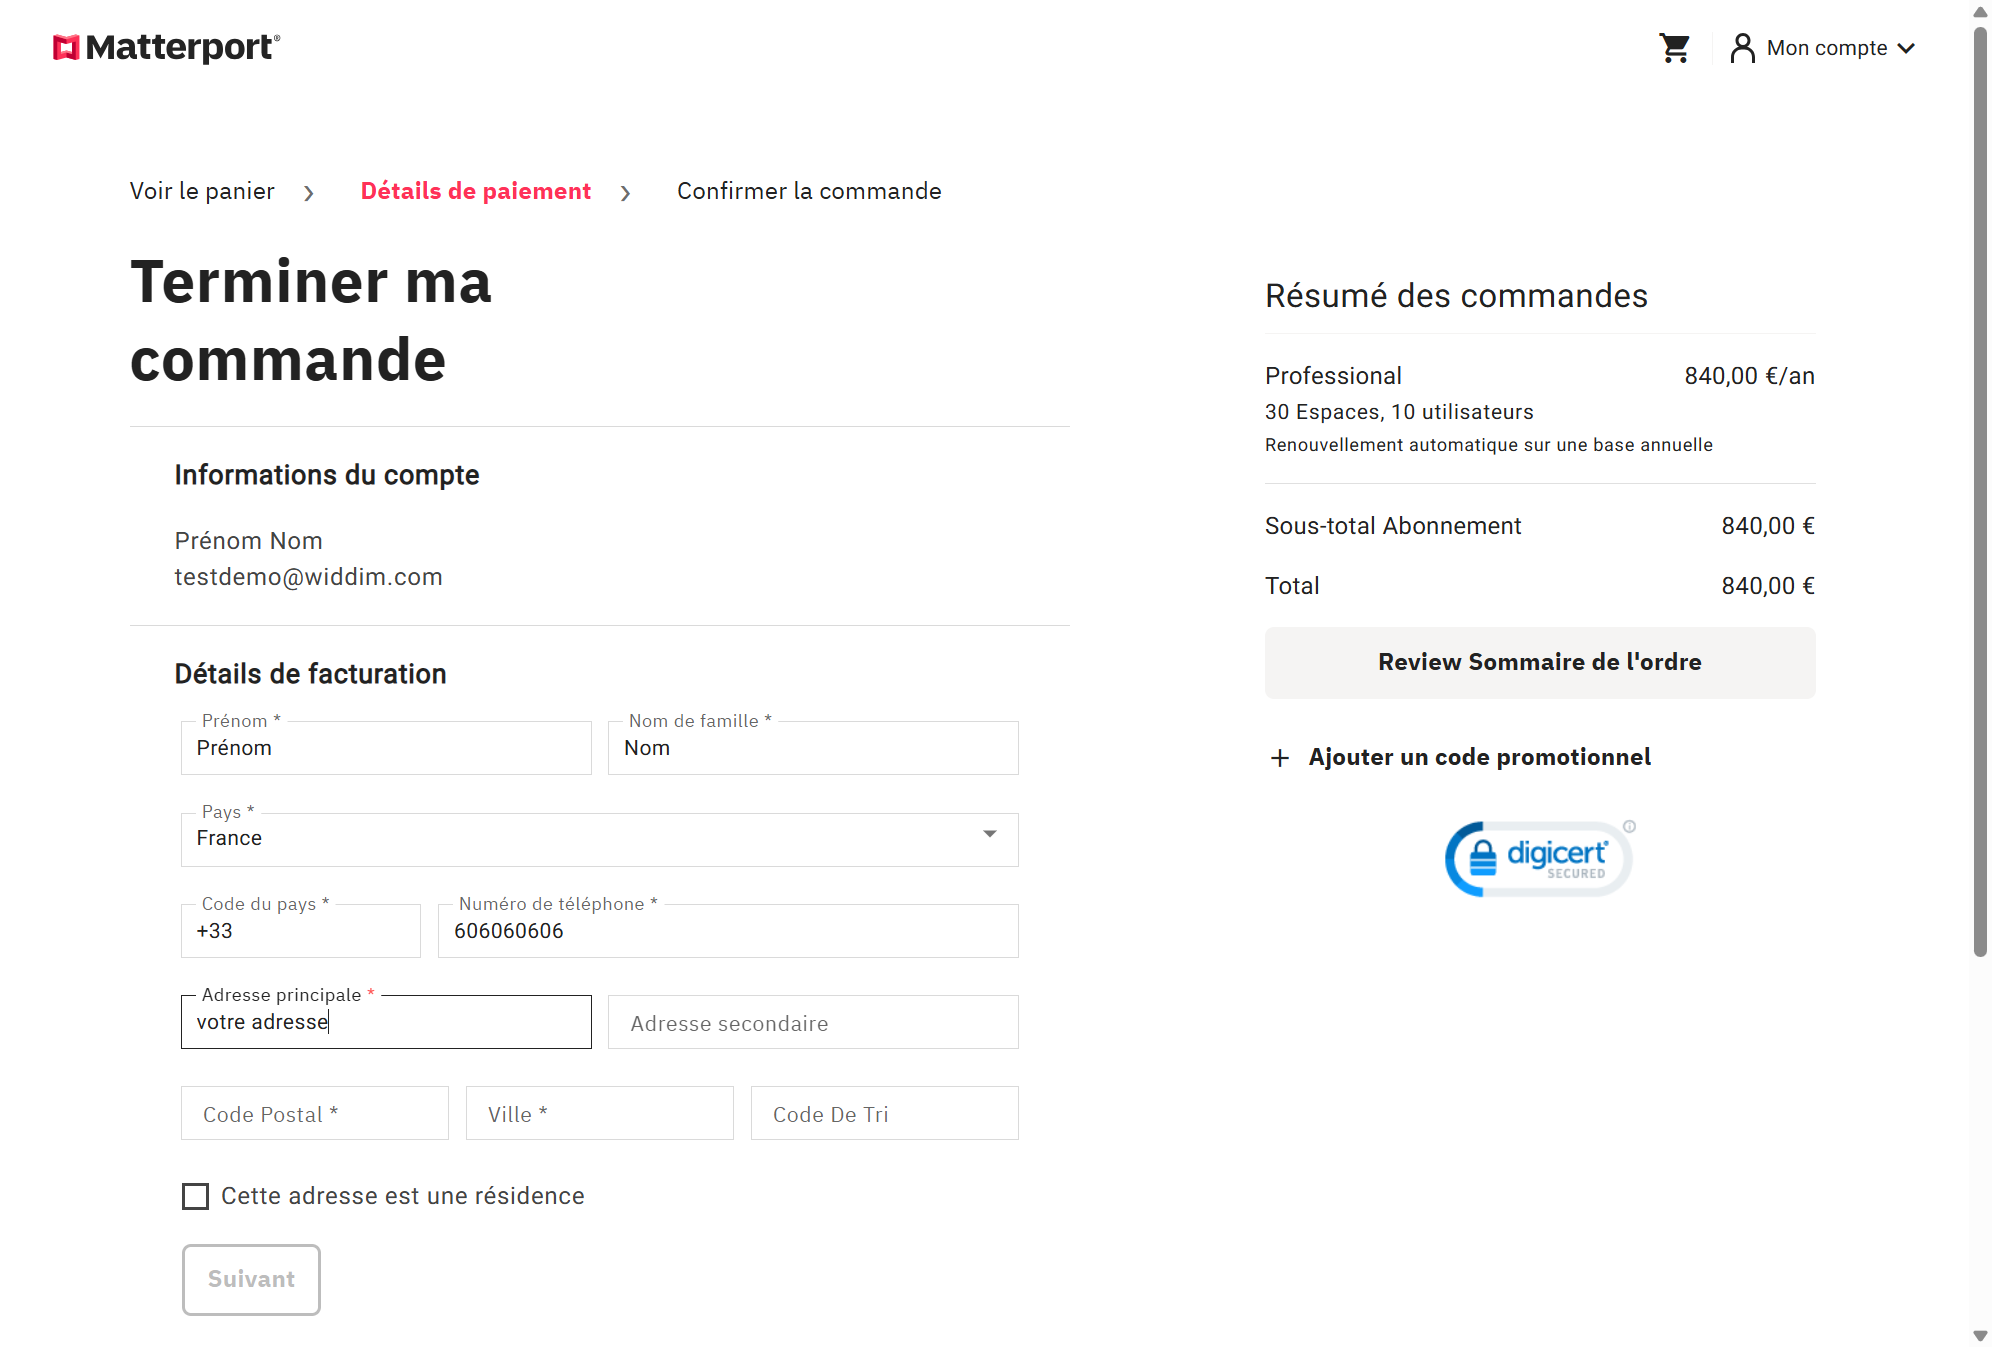Check Cette adresse est une résidence
This screenshot has width=1992, height=1347.
point(196,1196)
